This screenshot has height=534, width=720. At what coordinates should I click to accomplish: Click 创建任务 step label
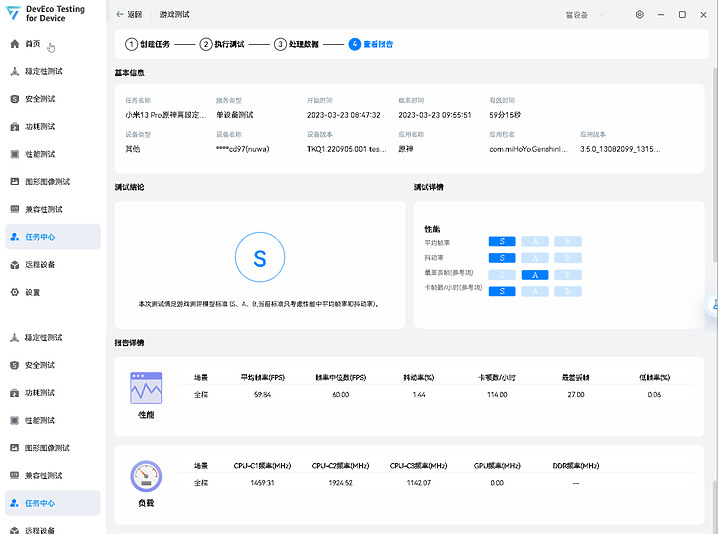[155, 44]
